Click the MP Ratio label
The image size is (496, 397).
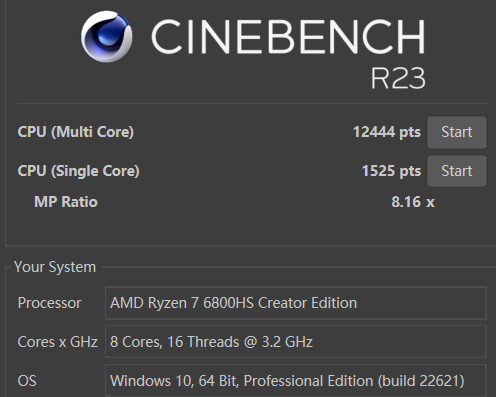click(x=66, y=202)
